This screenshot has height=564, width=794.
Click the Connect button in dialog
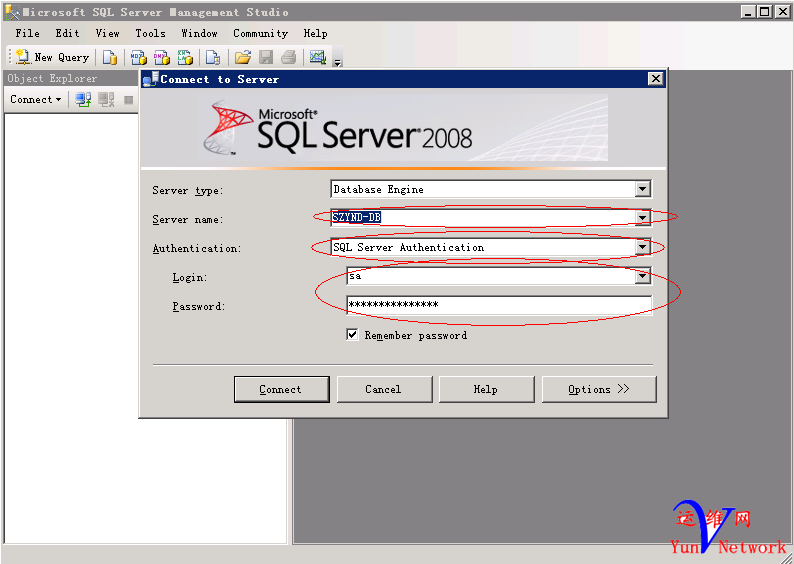[282, 389]
